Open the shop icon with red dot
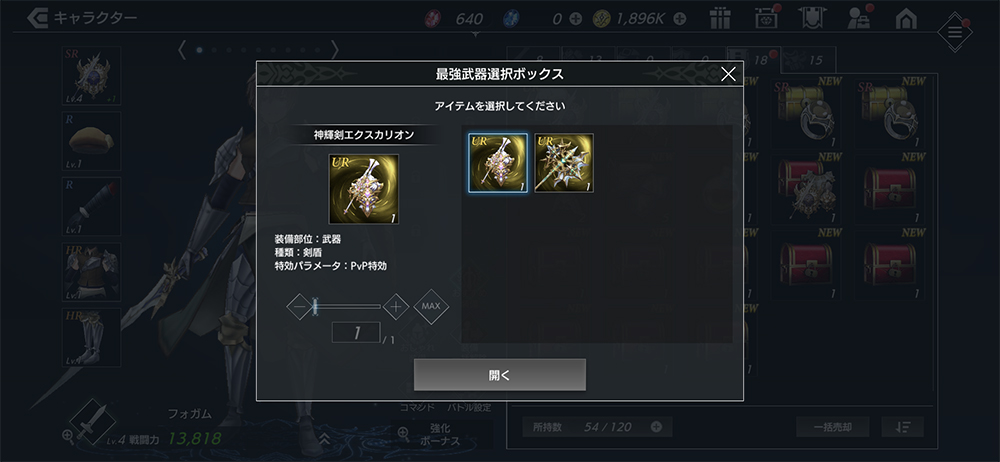Screen dimensions: 1000x462 click(x=766, y=18)
